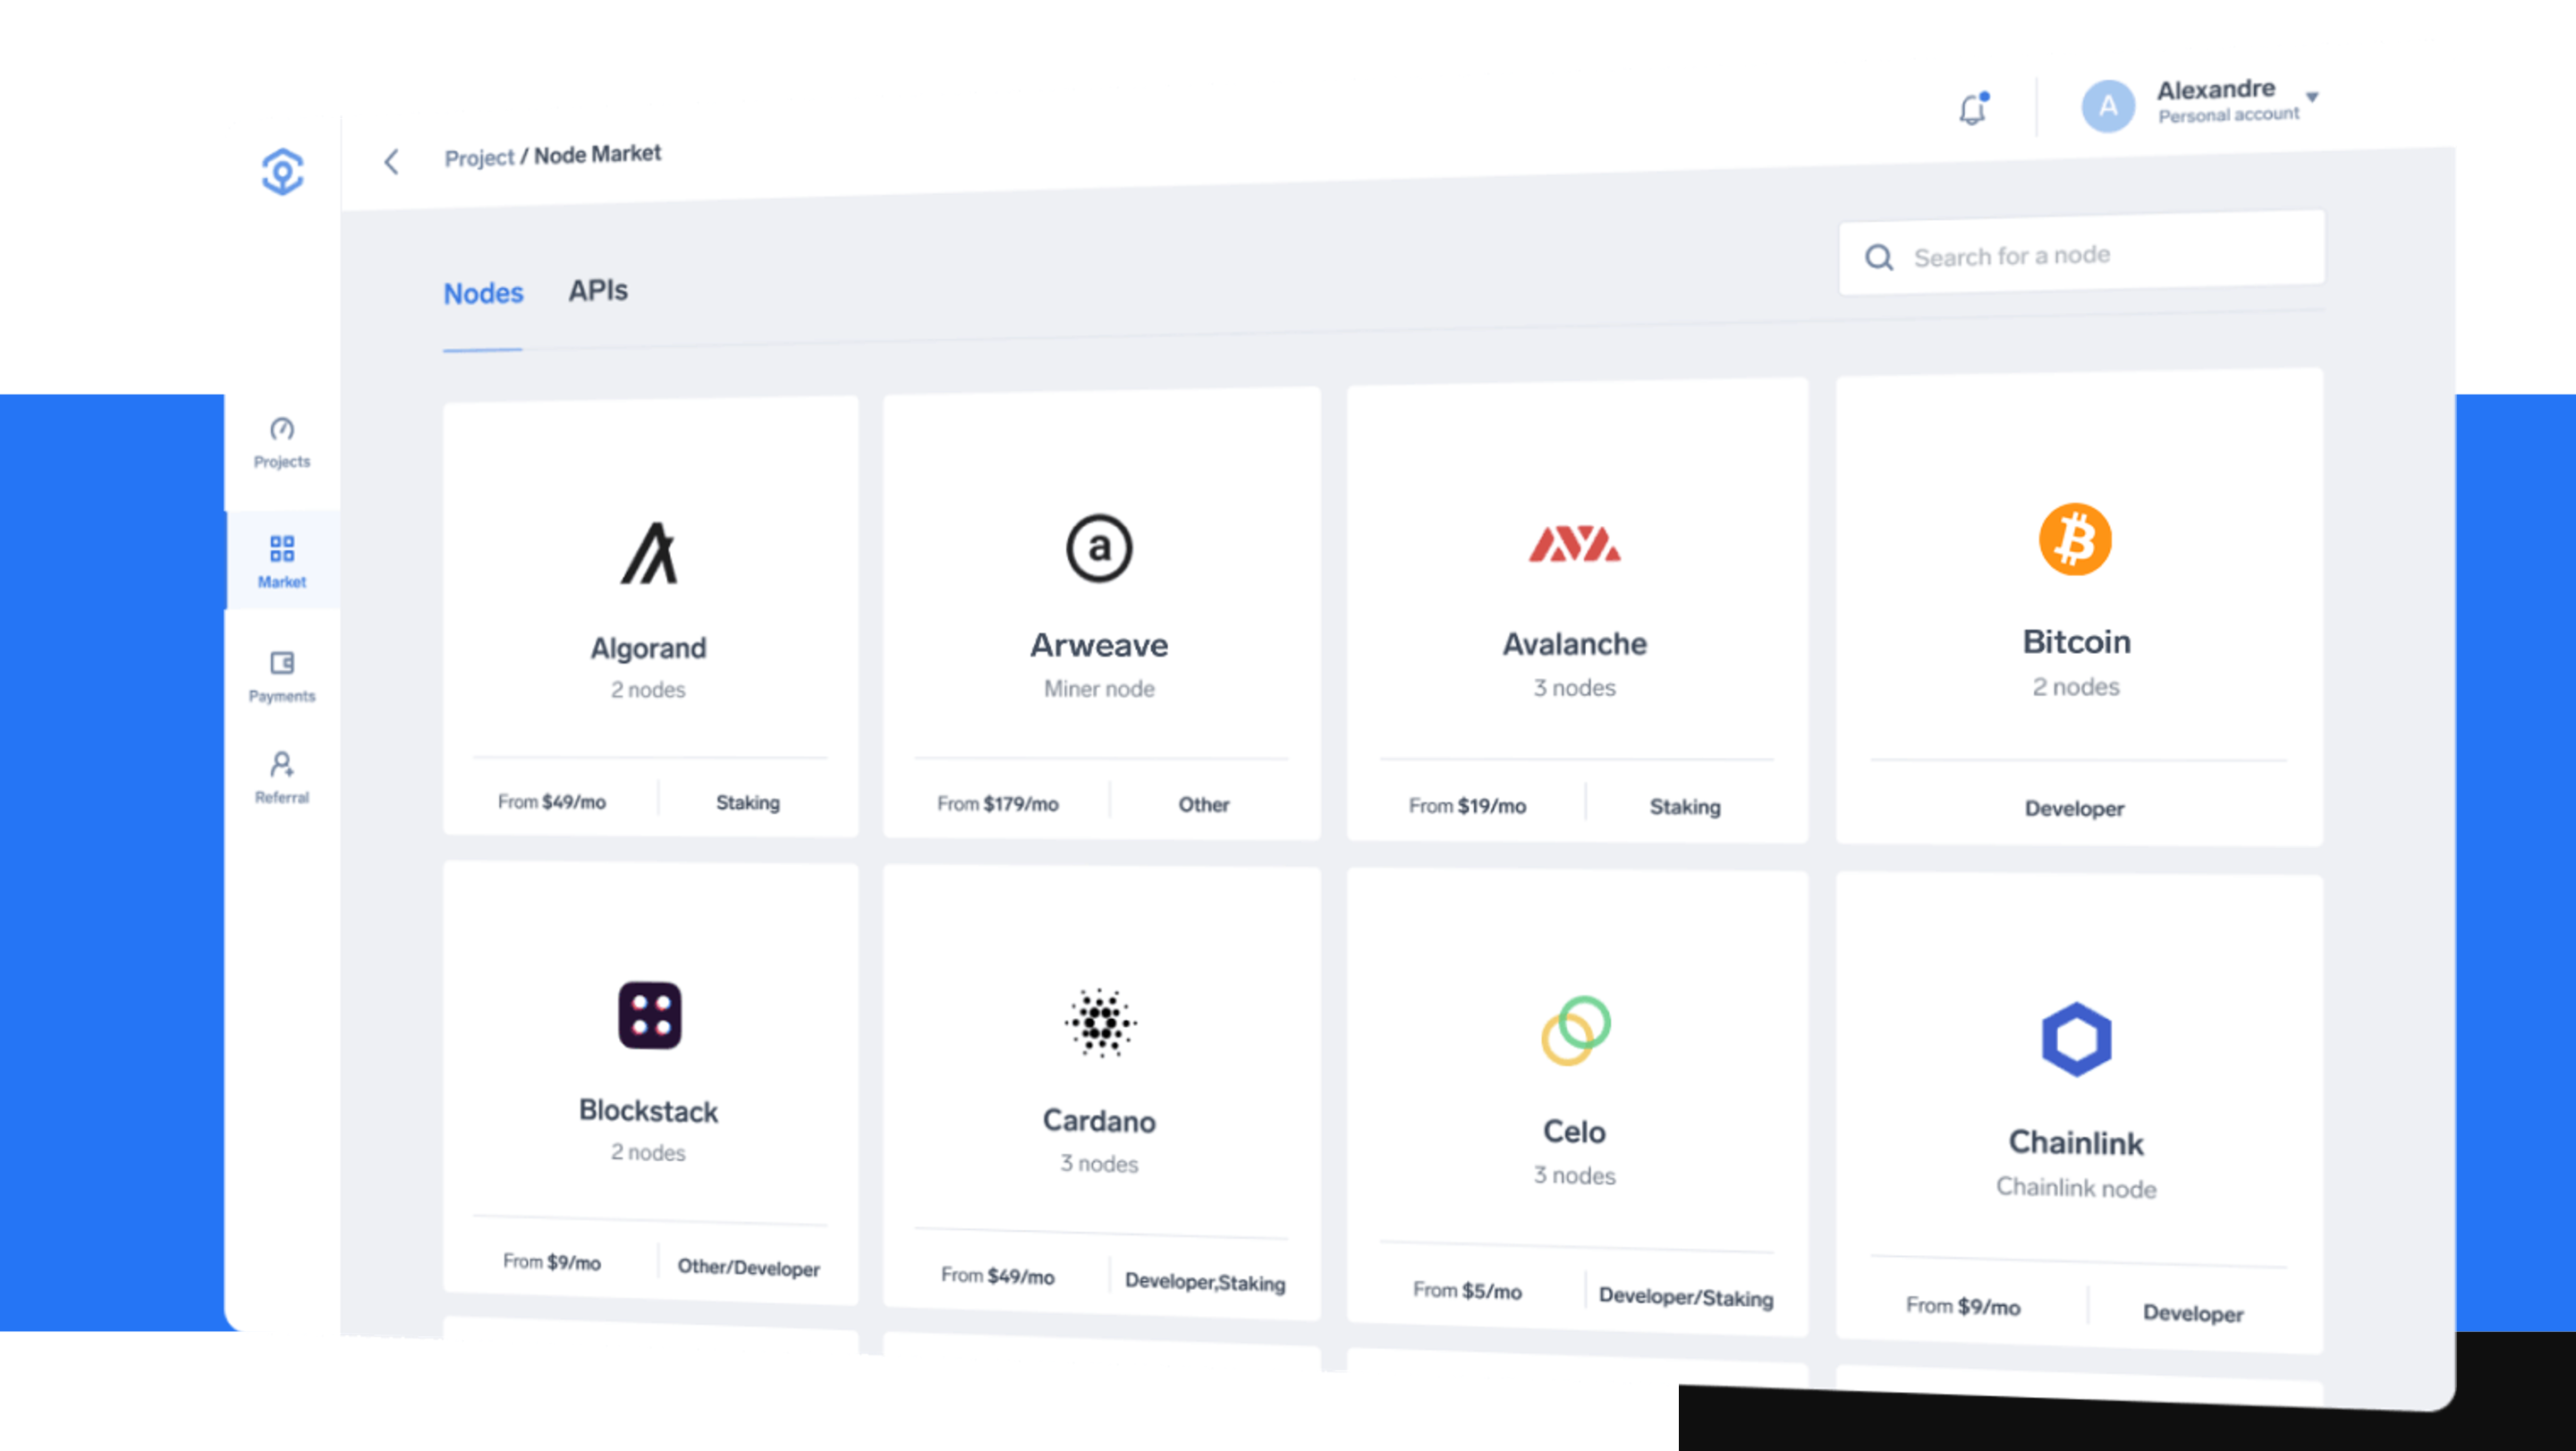Image resolution: width=2576 pixels, height=1451 pixels.
Task: Click the Other tag on Arweave
Action: [x=1203, y=805]
